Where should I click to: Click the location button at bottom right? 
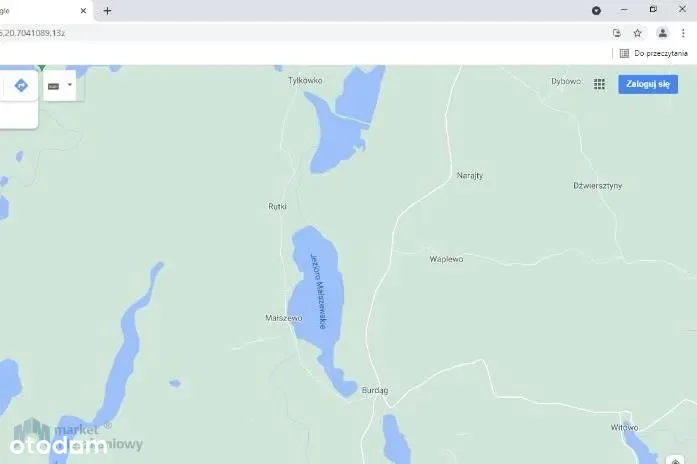[x=676, y=455]
